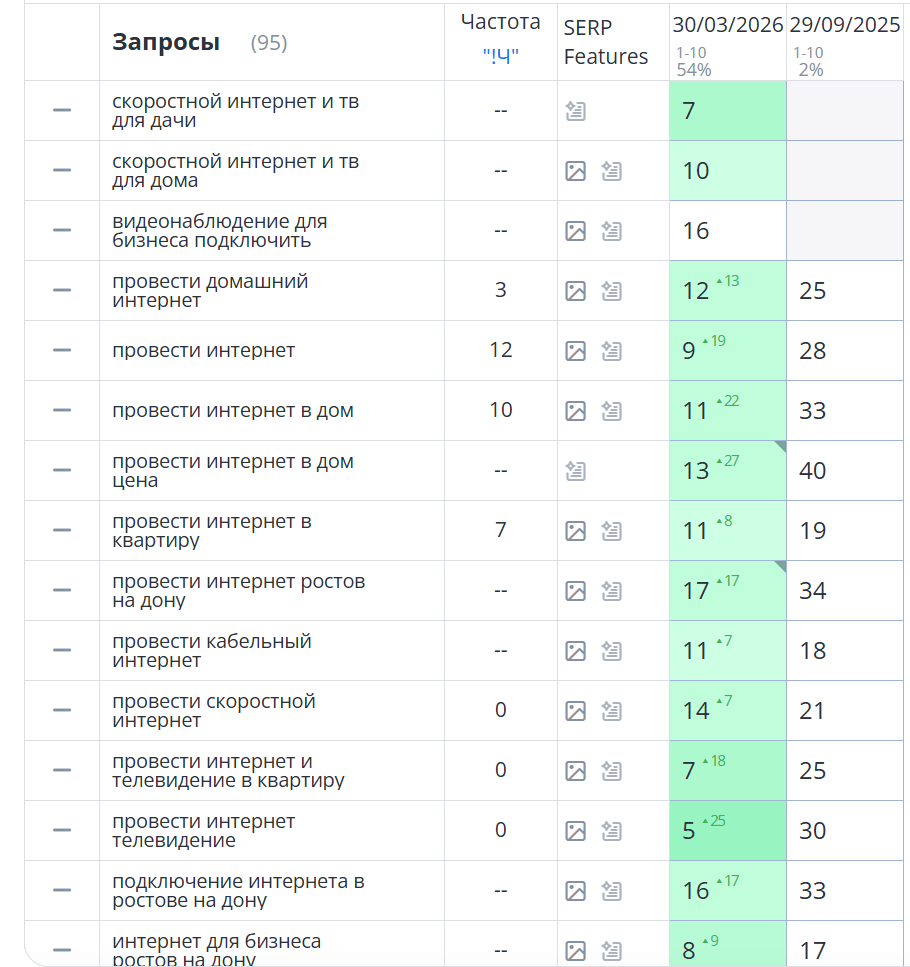Click image icon for 'провести интернет телевидение'
910x967 pixels.
tap(575, 831)
